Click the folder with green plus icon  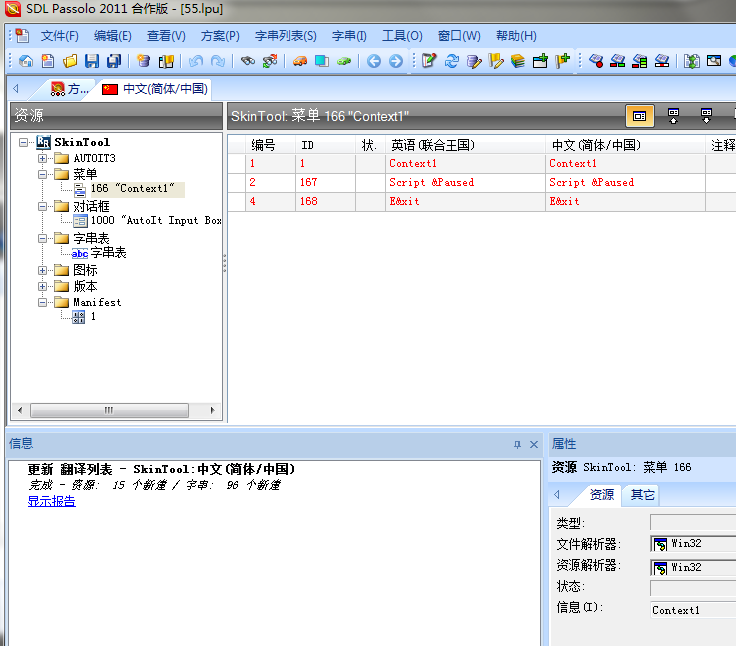click(540, 61)
